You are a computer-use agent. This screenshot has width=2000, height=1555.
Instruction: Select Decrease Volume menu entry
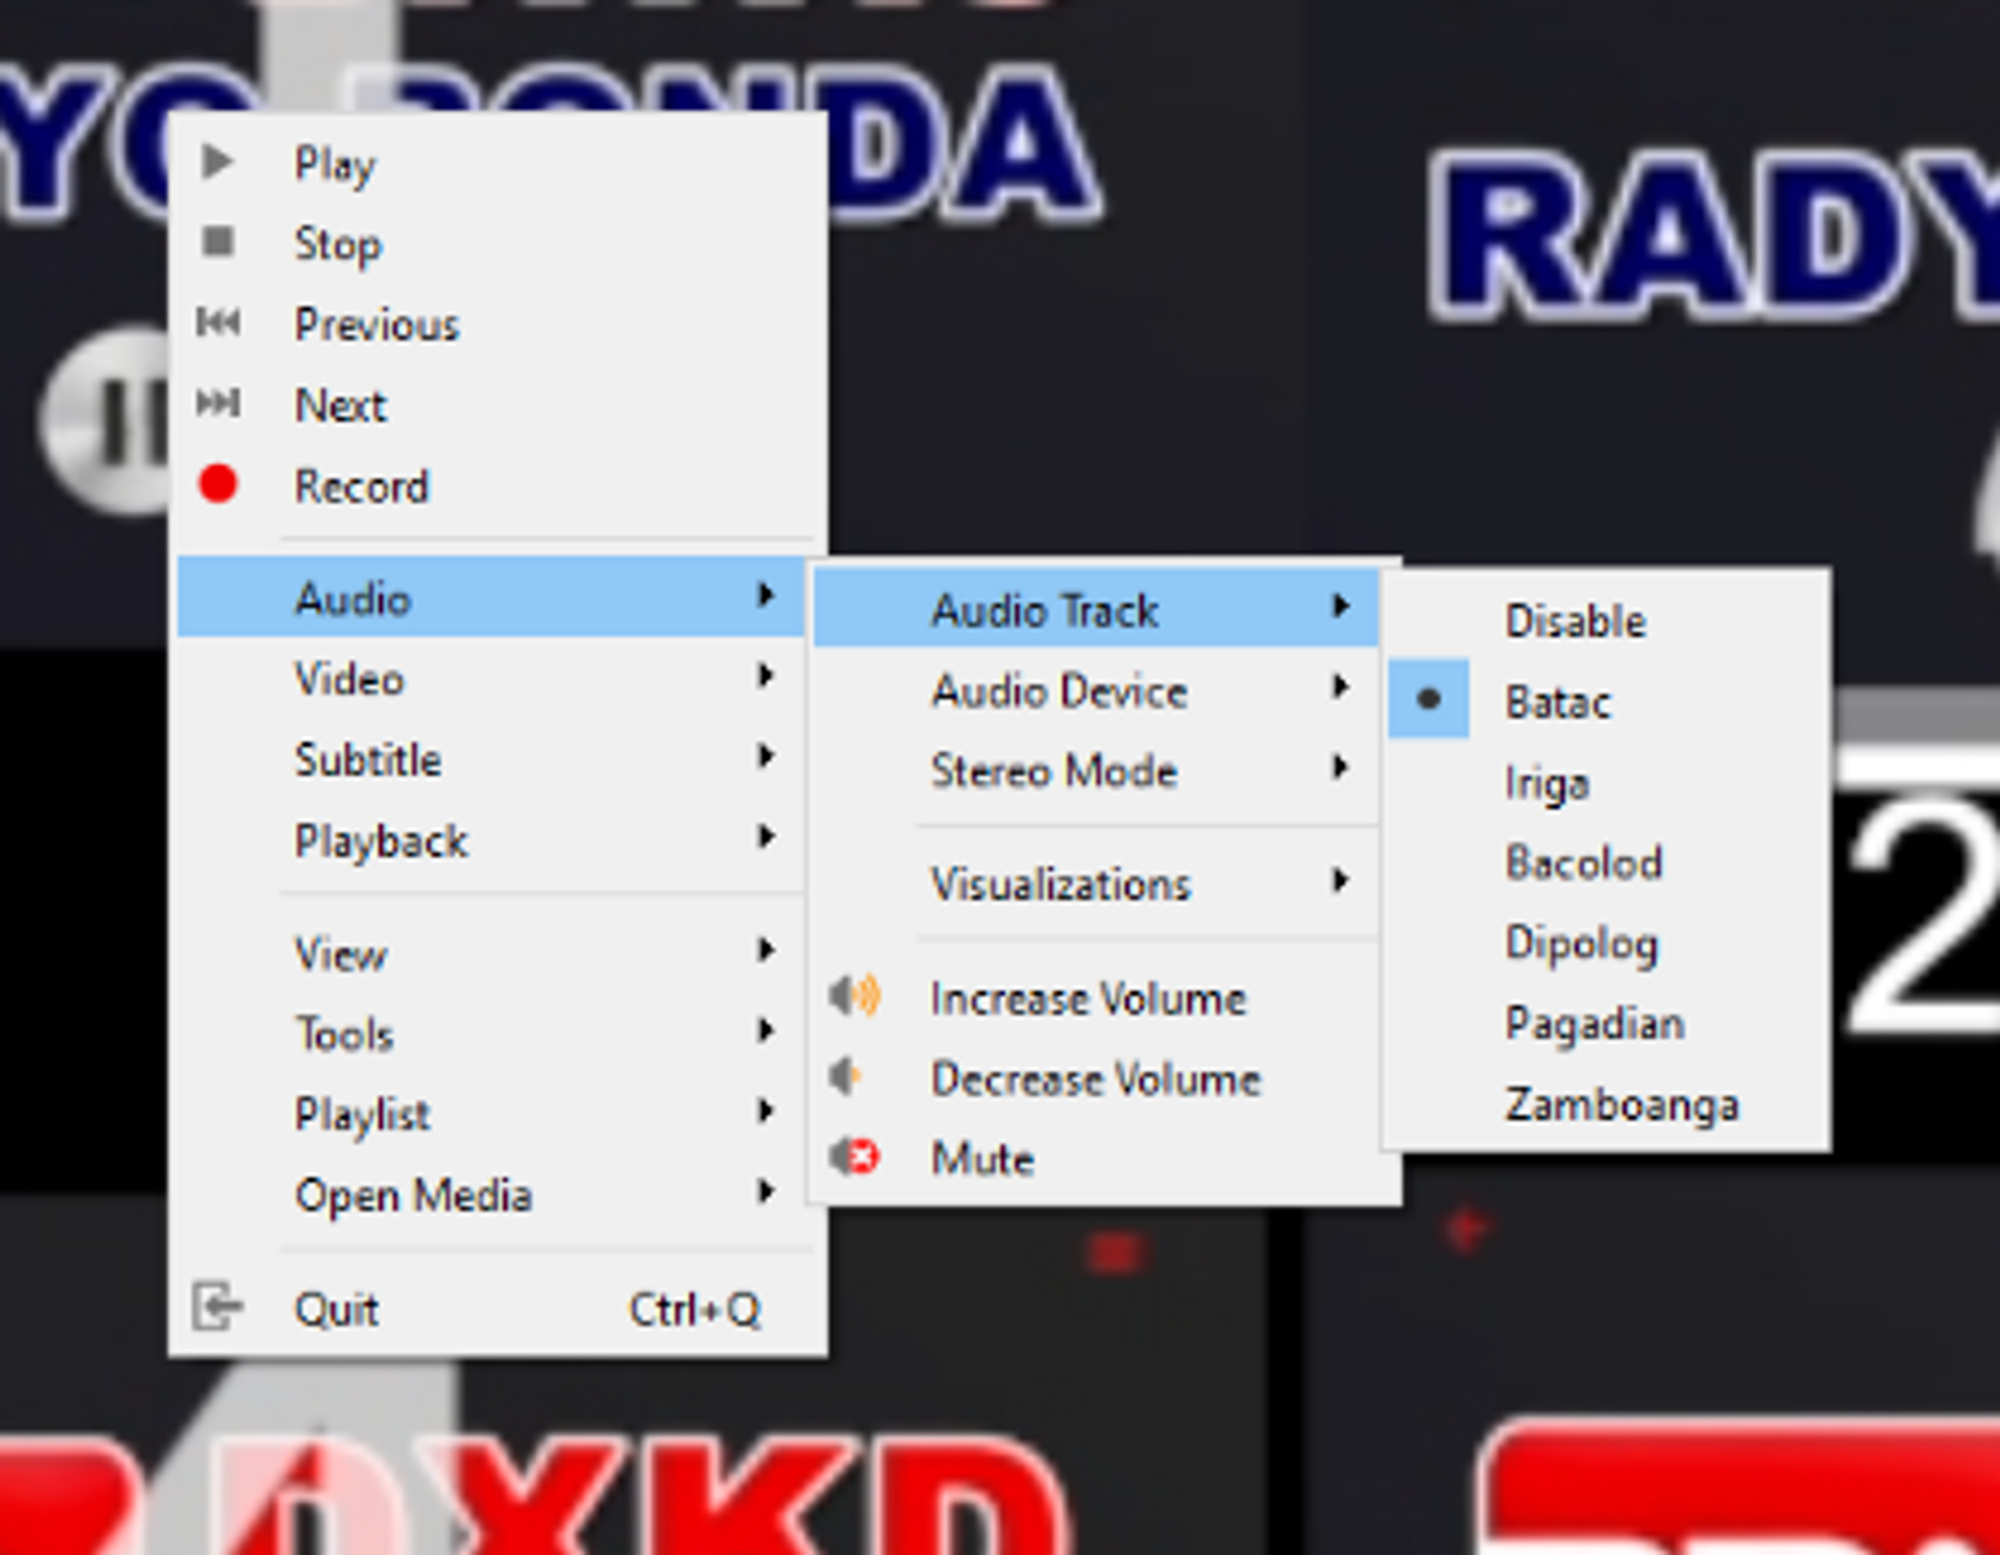click(1097, 1077)
